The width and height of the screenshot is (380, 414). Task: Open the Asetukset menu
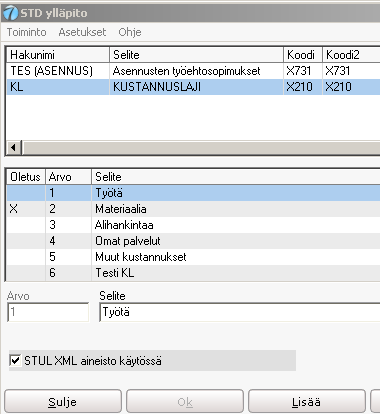82,32
